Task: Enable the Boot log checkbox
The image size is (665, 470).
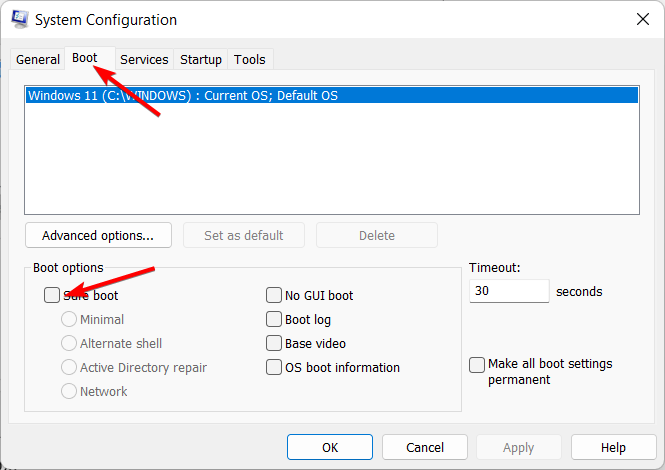Action: coord(274,319)
